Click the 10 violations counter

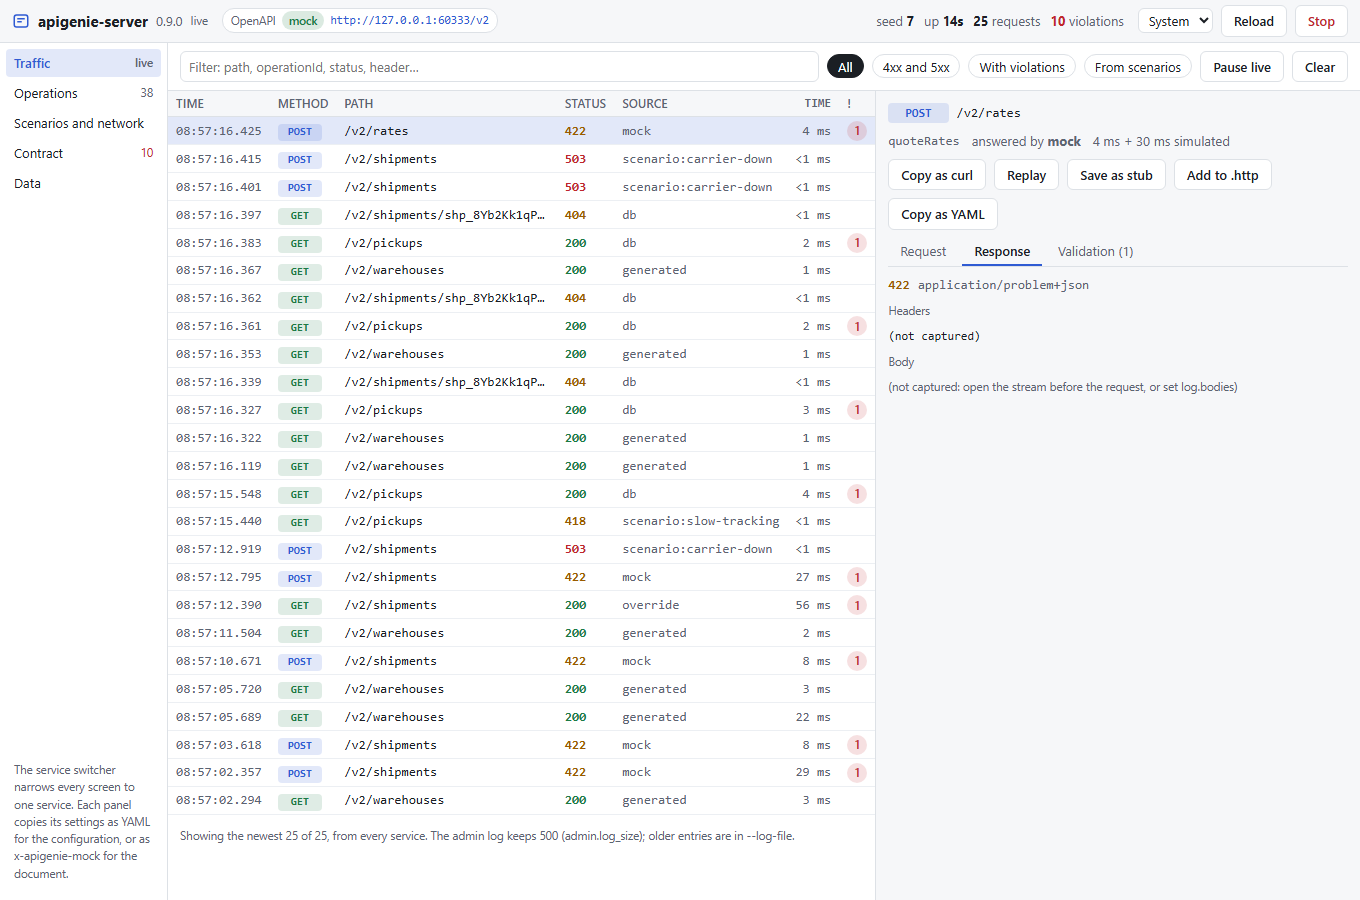pyautogui.click(x=1087, y=21)
